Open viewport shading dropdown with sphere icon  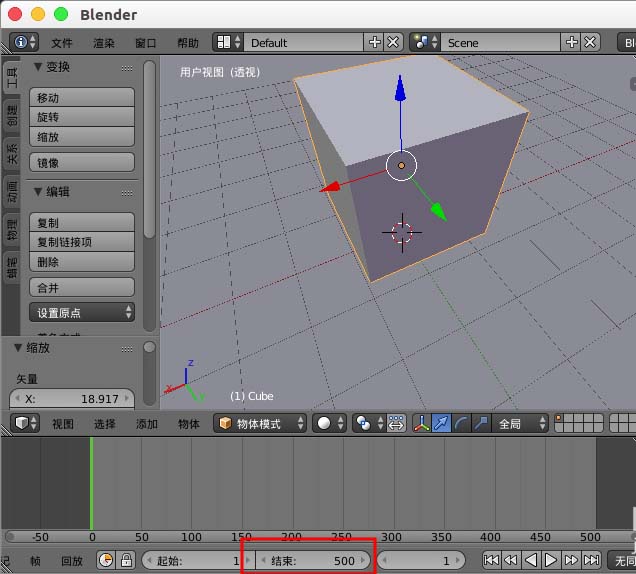(x=329, y=424)
